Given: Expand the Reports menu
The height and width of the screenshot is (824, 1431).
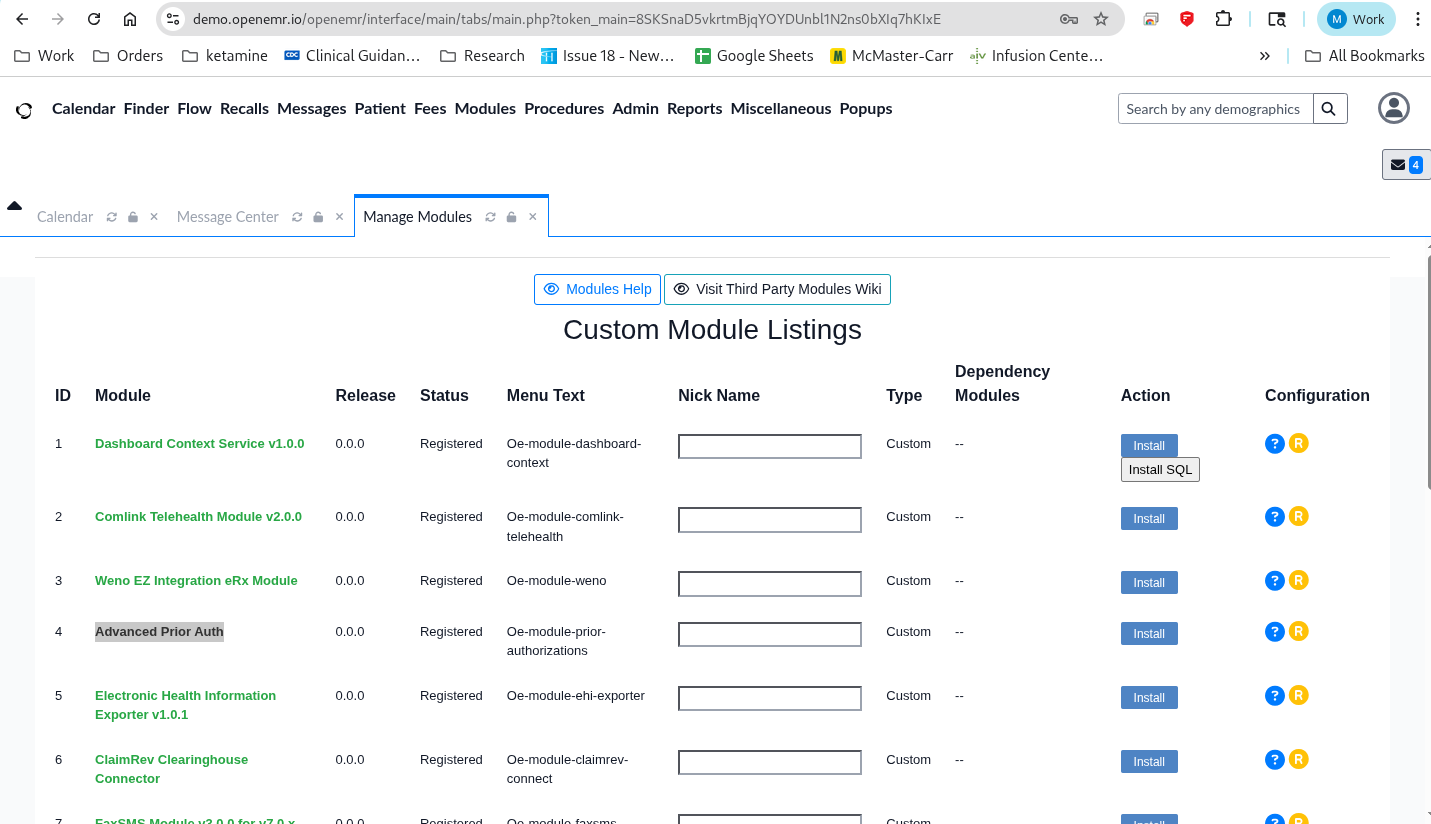Looking at the screenshot, I should pyautogui.click(x=694, y=109).
